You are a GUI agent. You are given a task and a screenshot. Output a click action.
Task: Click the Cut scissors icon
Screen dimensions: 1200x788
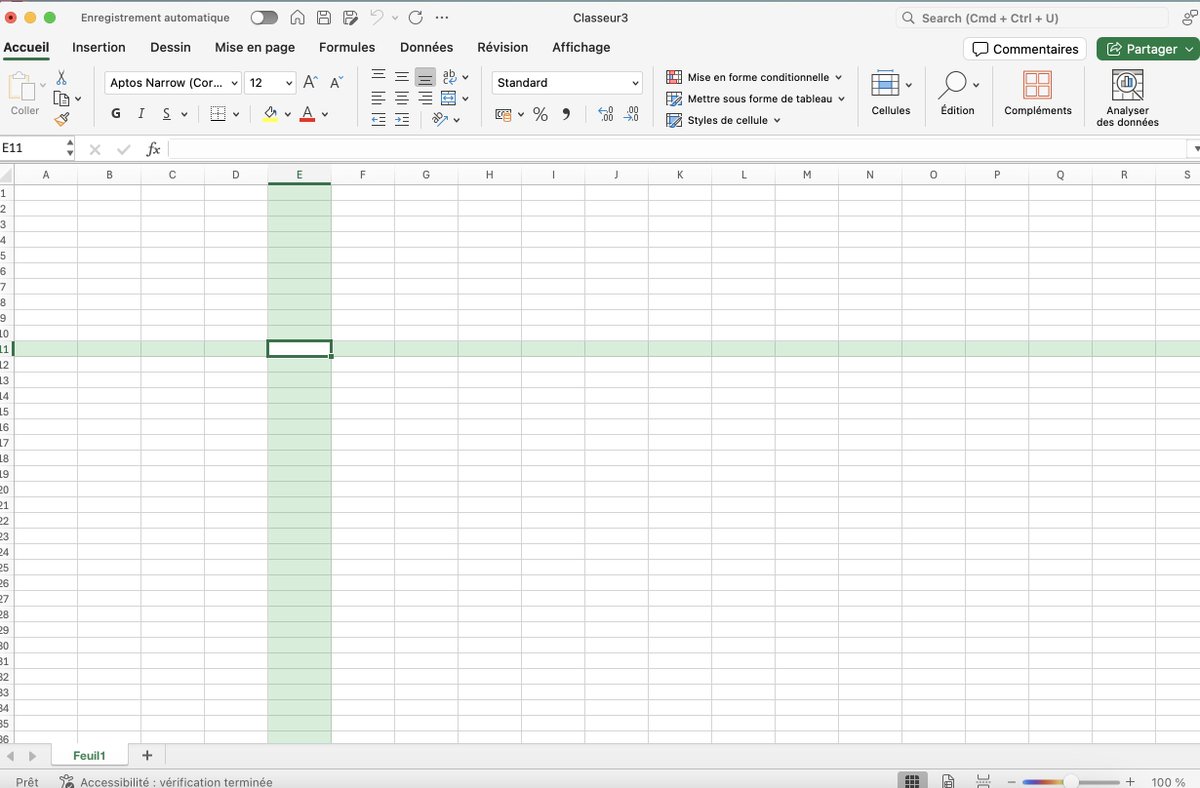[x=61, y=77]
